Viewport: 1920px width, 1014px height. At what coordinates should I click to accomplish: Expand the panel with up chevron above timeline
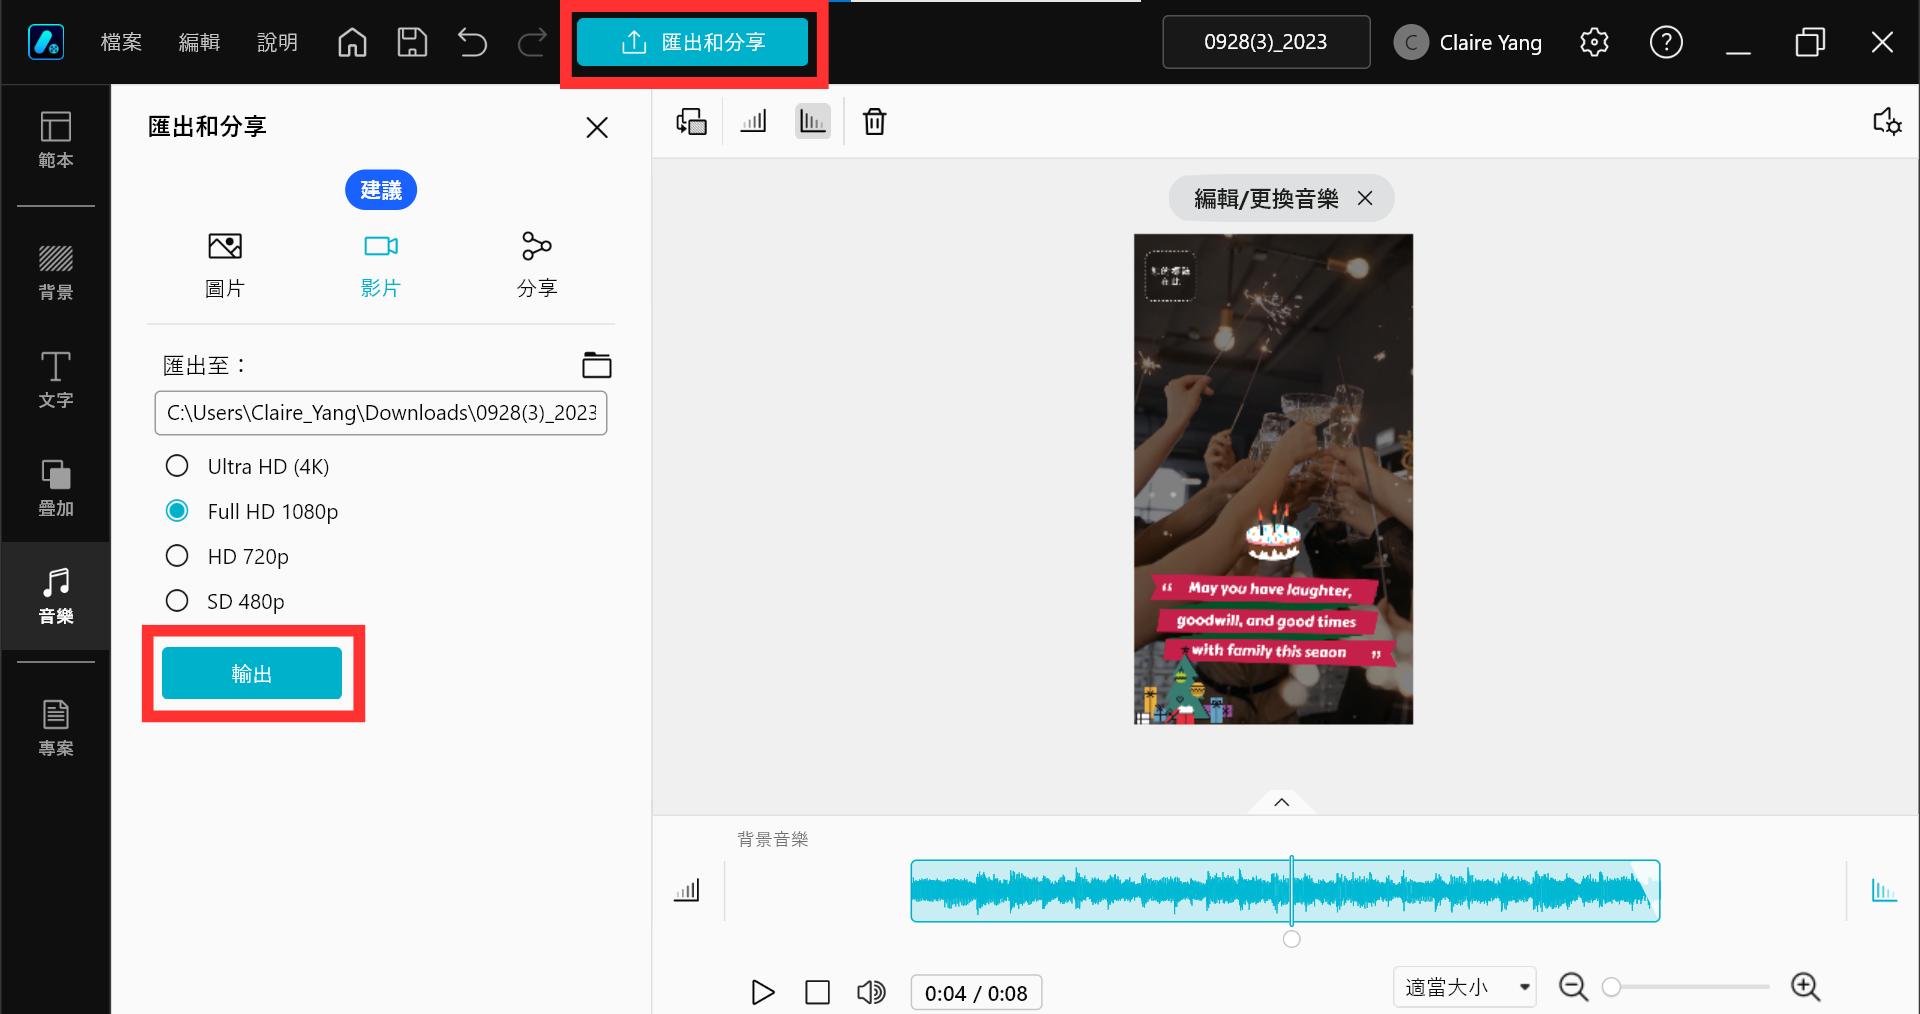click(x=1282, y=802)
